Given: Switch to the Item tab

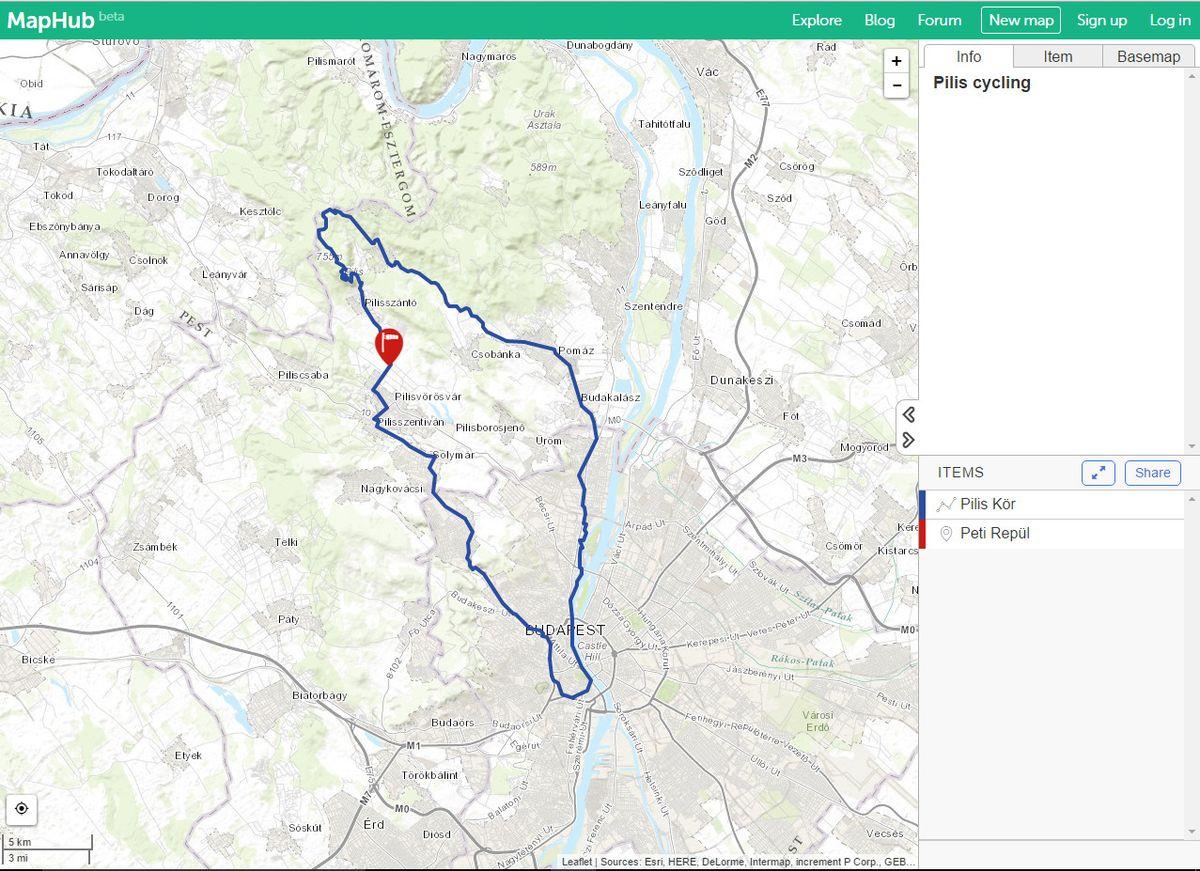Looking at the screenshot, I should (x=1058, y=56).
